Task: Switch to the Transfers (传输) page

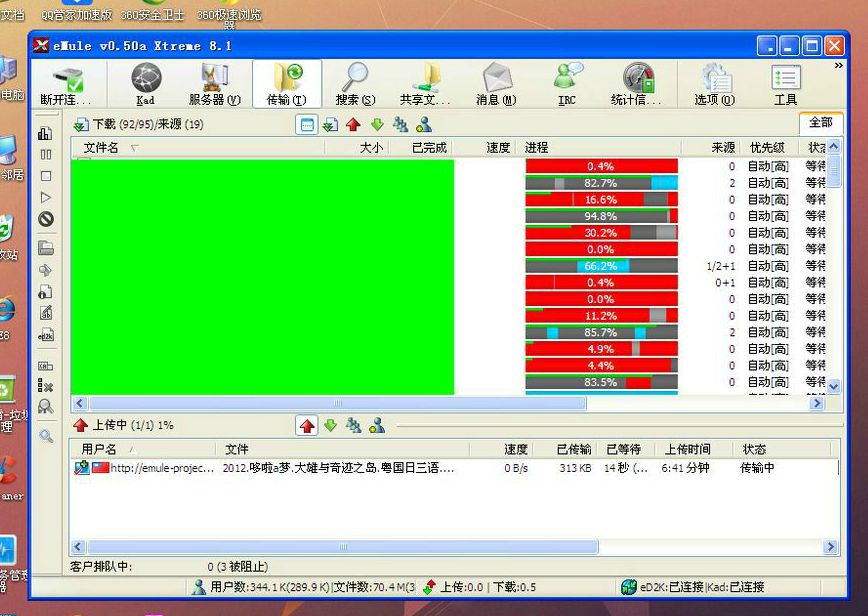Action: pos(287,84)
